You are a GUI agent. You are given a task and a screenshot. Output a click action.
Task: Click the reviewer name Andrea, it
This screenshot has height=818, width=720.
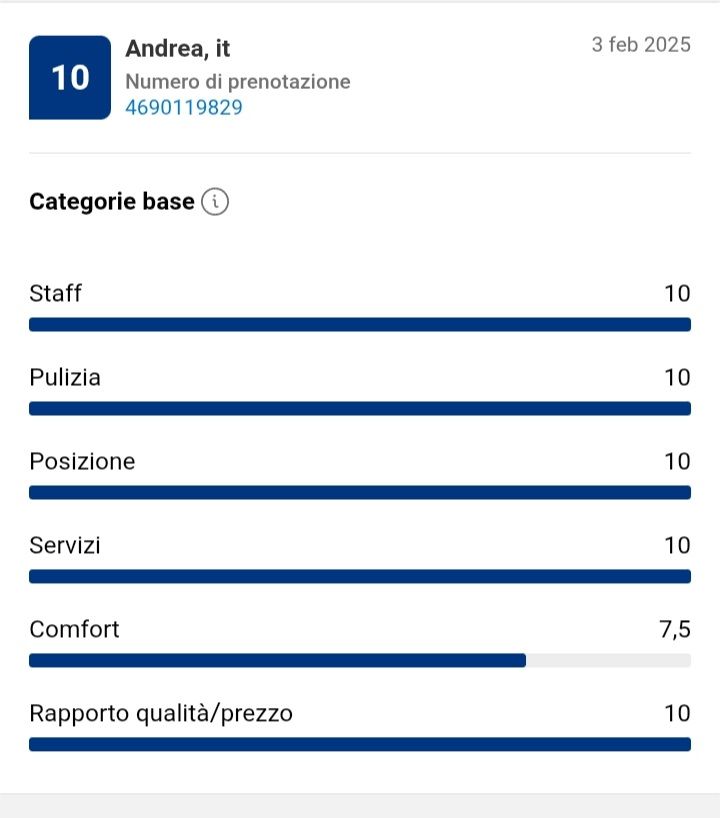(178, 48)
